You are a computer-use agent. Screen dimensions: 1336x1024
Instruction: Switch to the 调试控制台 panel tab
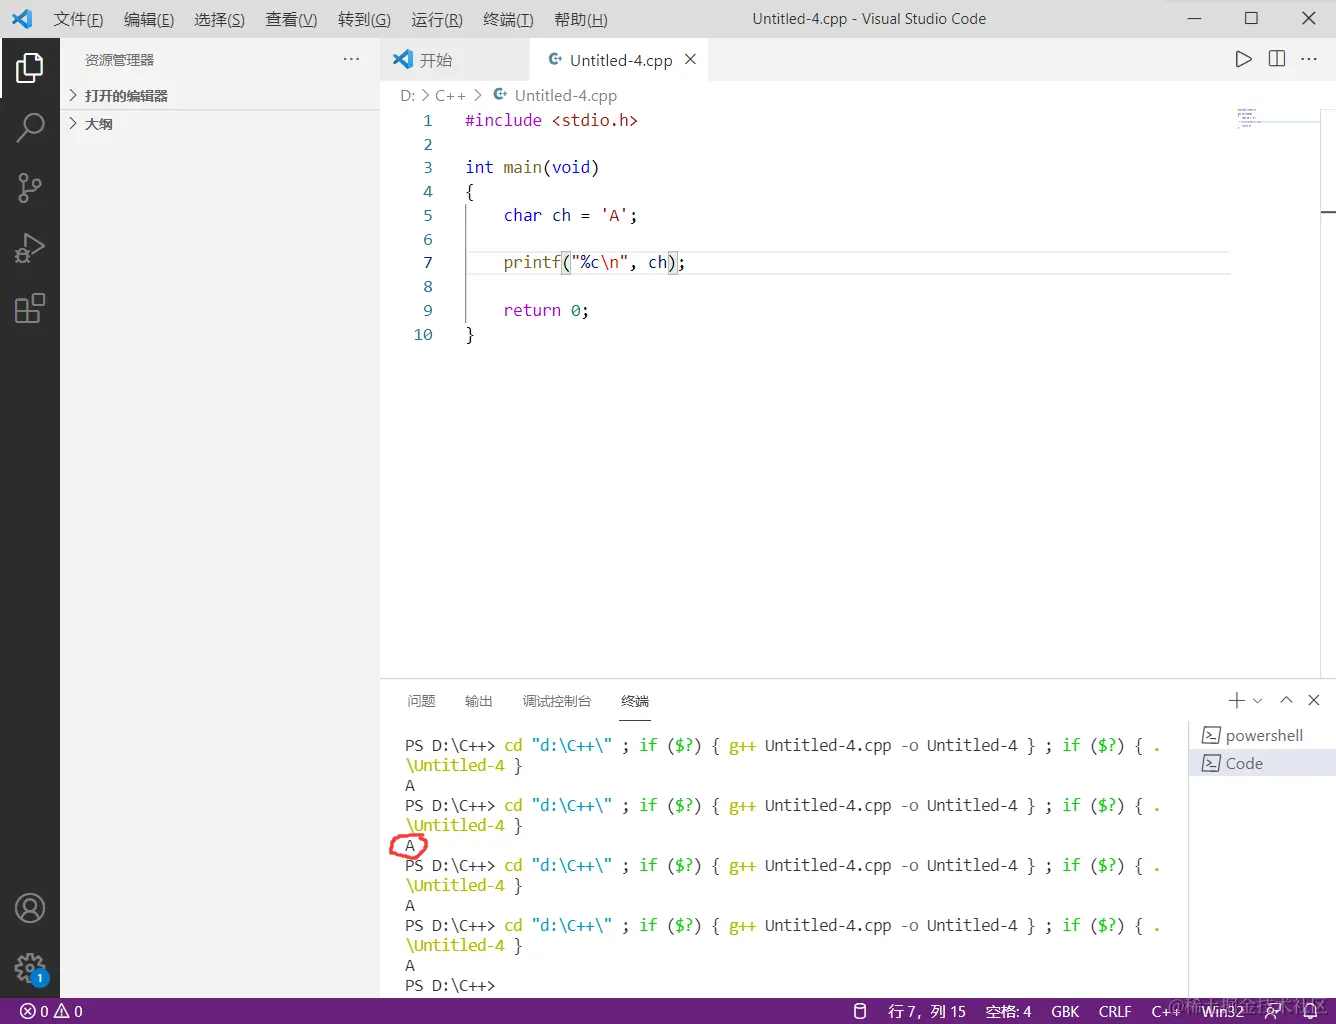[x=557, y=701]
